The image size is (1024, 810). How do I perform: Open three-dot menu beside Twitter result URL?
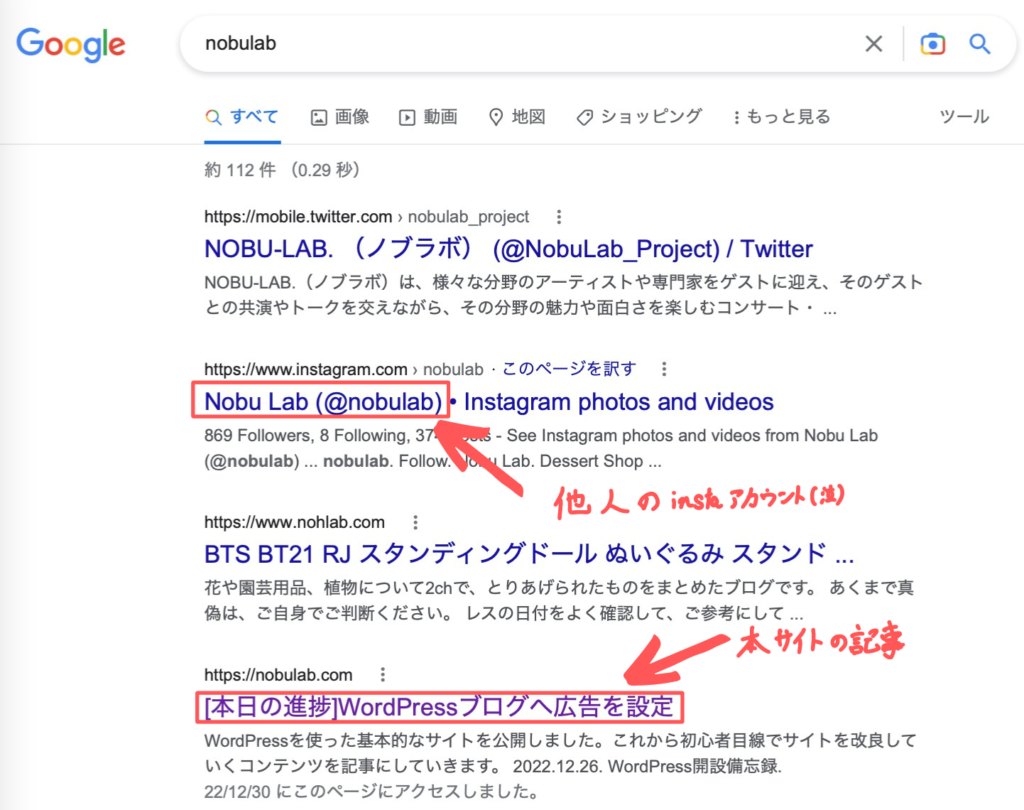559,217
